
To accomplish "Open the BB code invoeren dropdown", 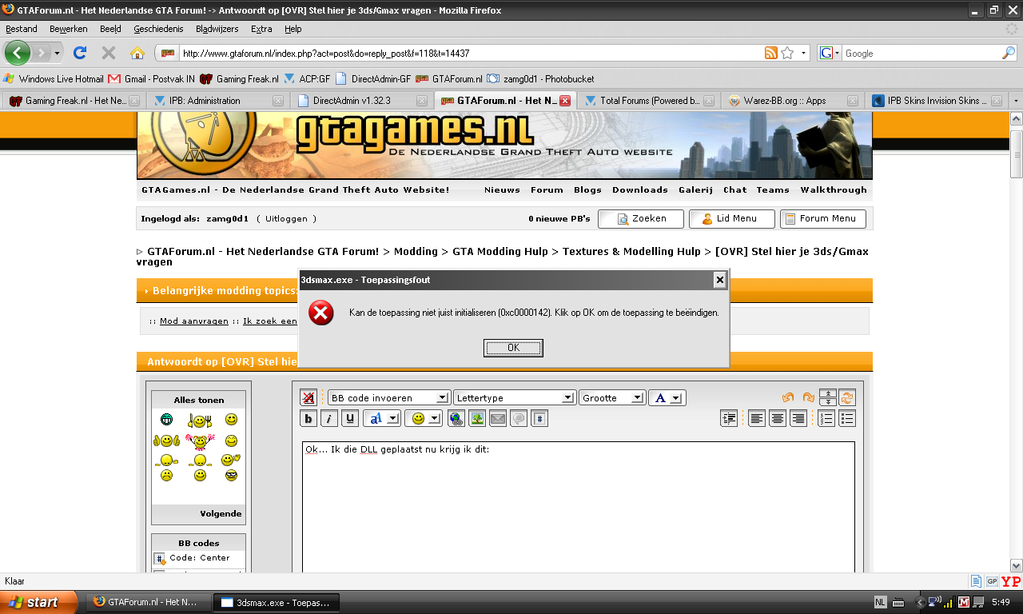I will [388, 397].
